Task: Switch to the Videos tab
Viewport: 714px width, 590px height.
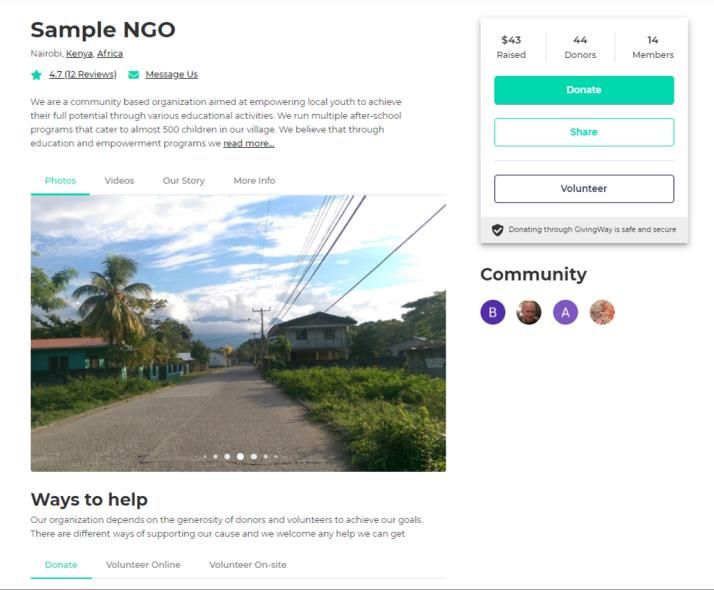Action: [119, 181]
